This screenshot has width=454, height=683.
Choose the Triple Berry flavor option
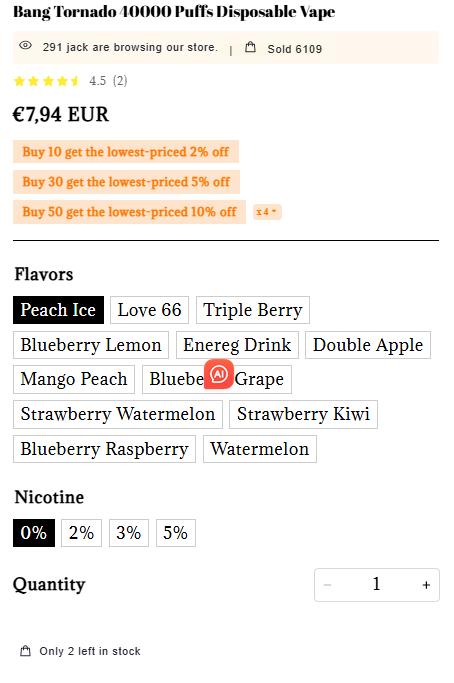tap(253, 310)
